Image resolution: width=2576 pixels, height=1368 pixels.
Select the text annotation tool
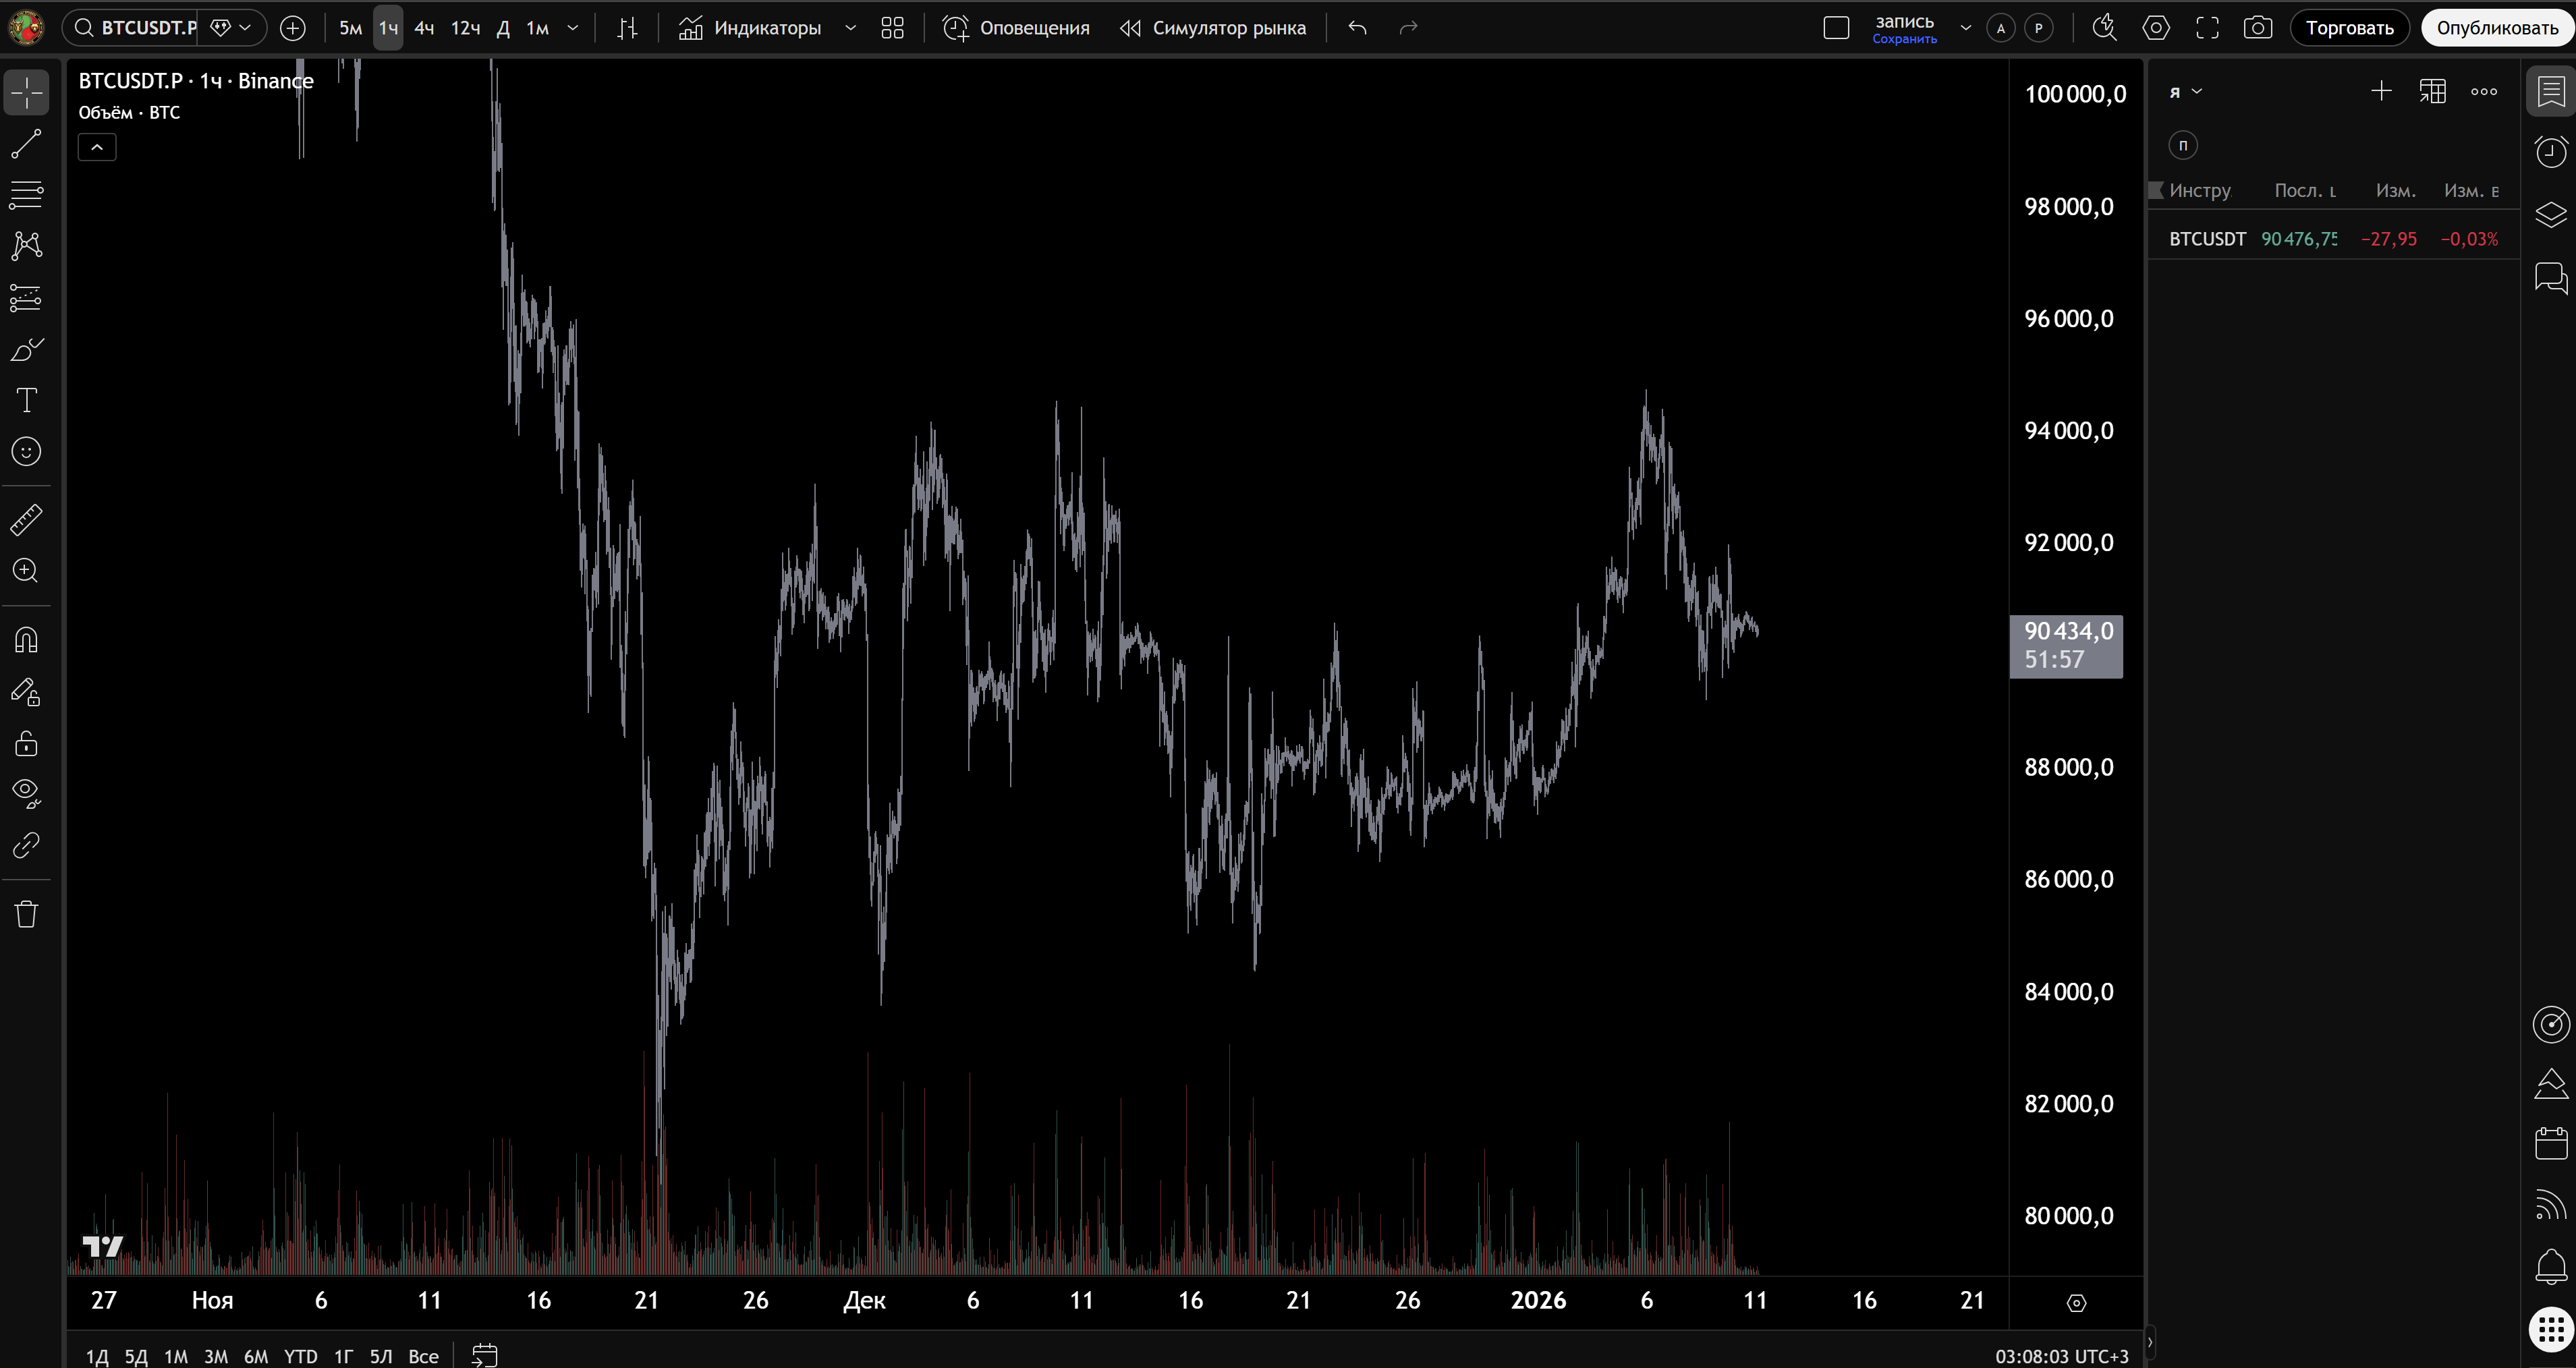(x=26, y=400)
